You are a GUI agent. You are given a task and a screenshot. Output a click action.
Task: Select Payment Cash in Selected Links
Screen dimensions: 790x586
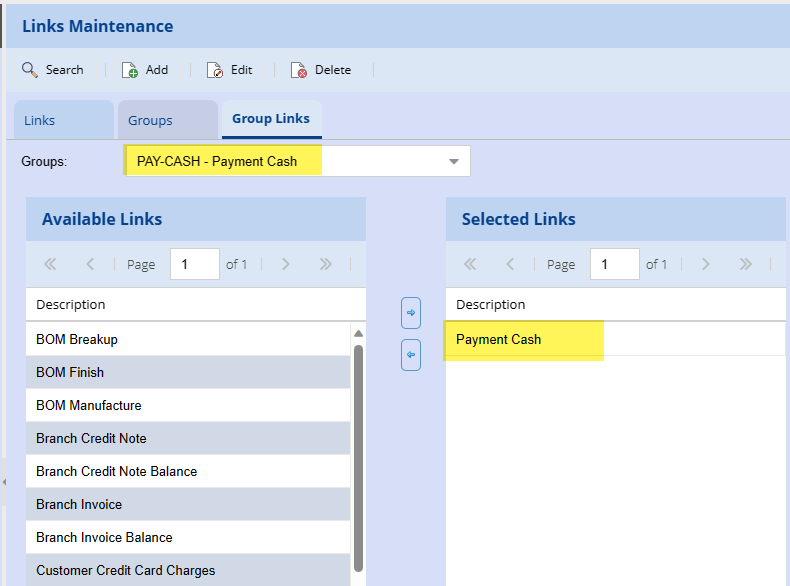499,340
